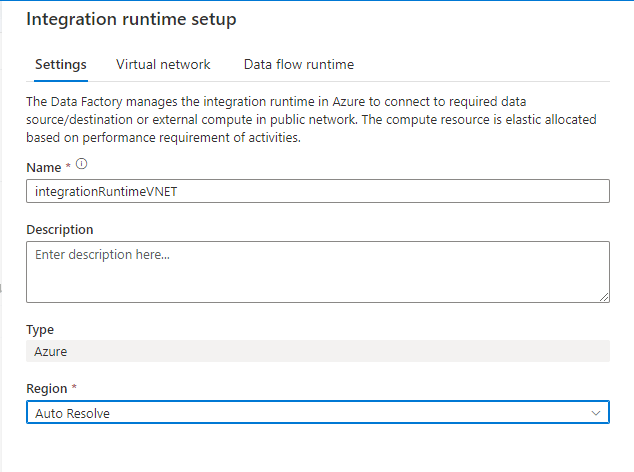Click the Type label
Viewport: 634px width, 472px height.
40,330
